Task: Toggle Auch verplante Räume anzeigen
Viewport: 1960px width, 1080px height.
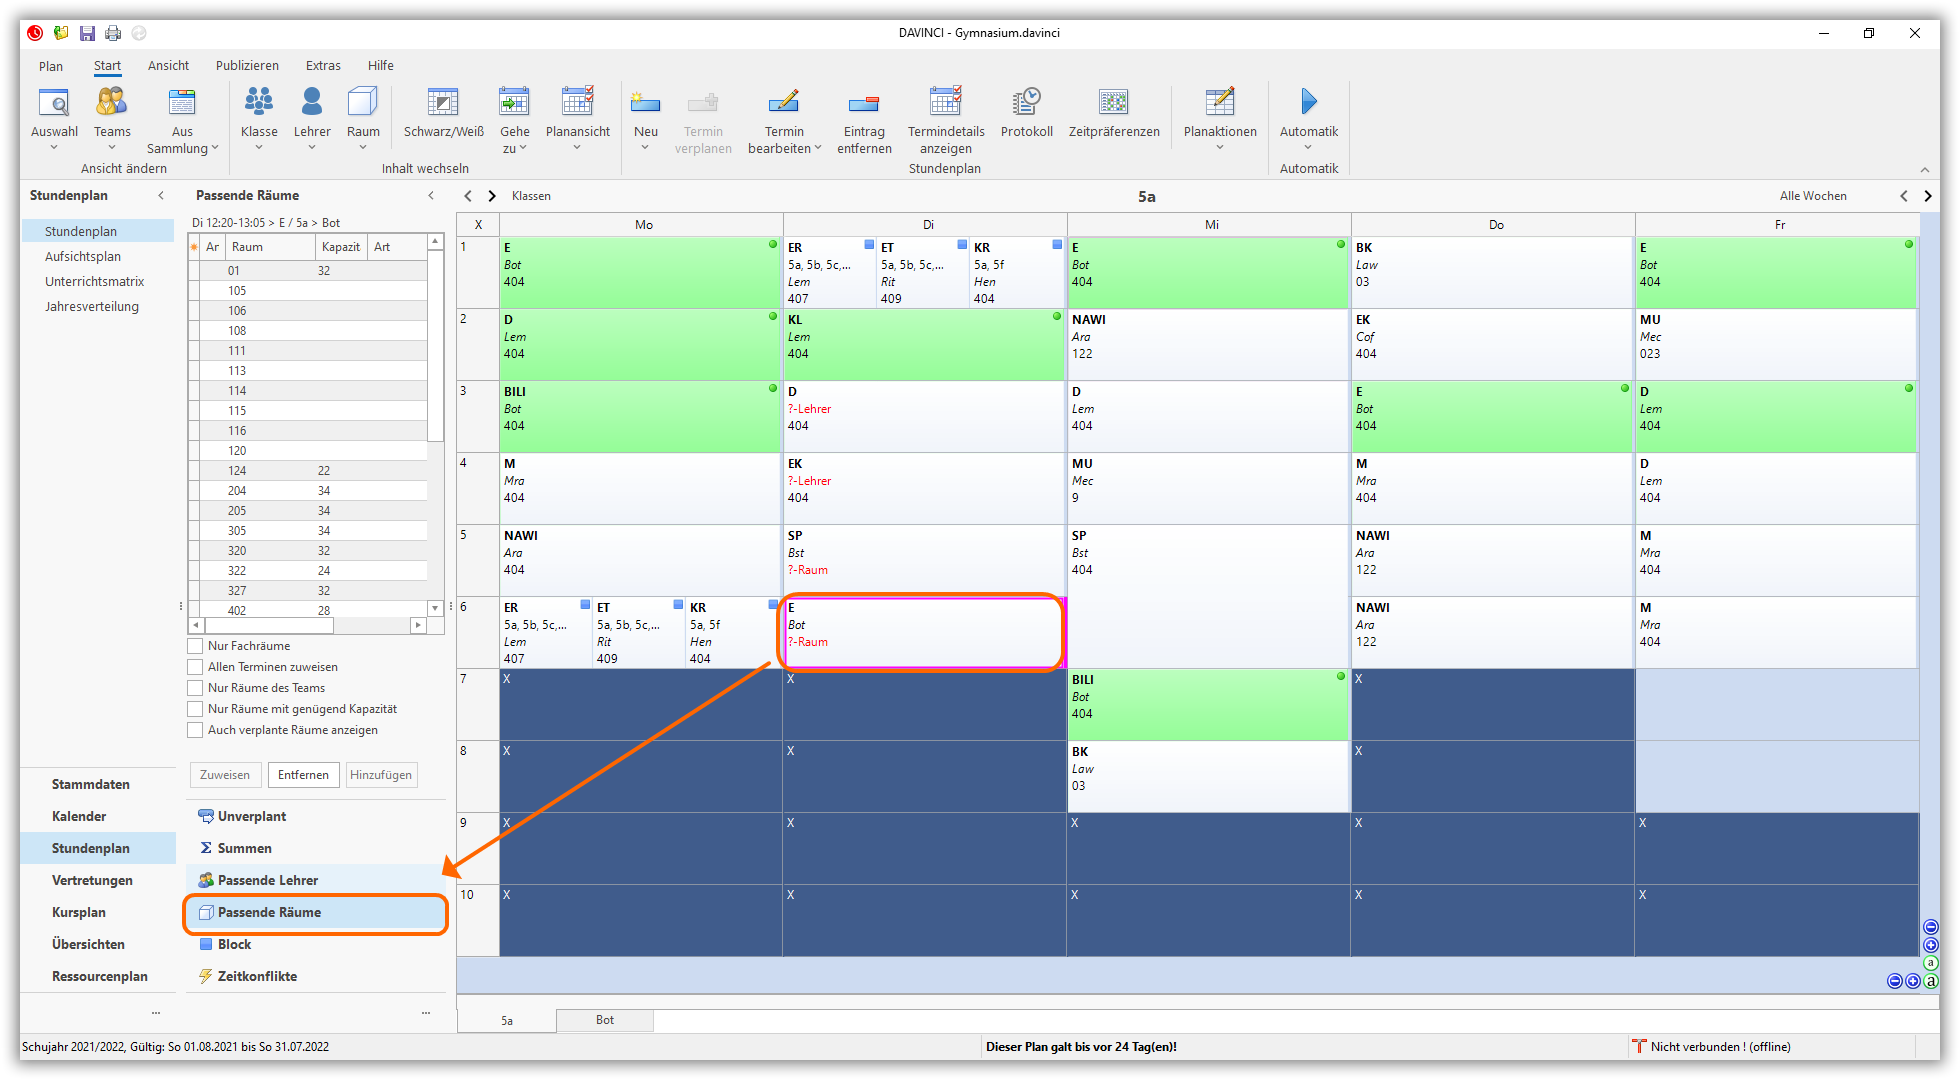Action: click(x=196, y=730)
